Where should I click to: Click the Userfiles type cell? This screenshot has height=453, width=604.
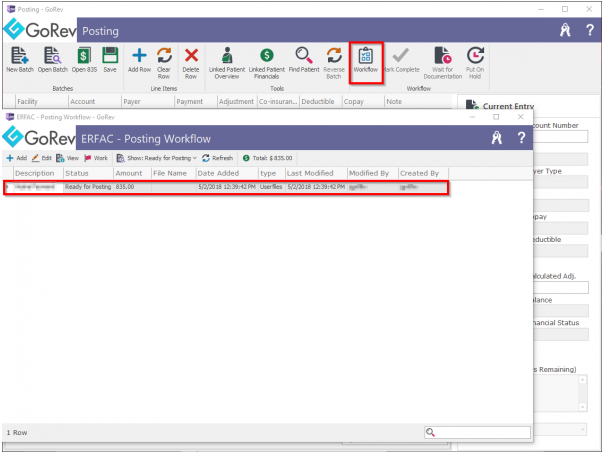tap(272, 187)
